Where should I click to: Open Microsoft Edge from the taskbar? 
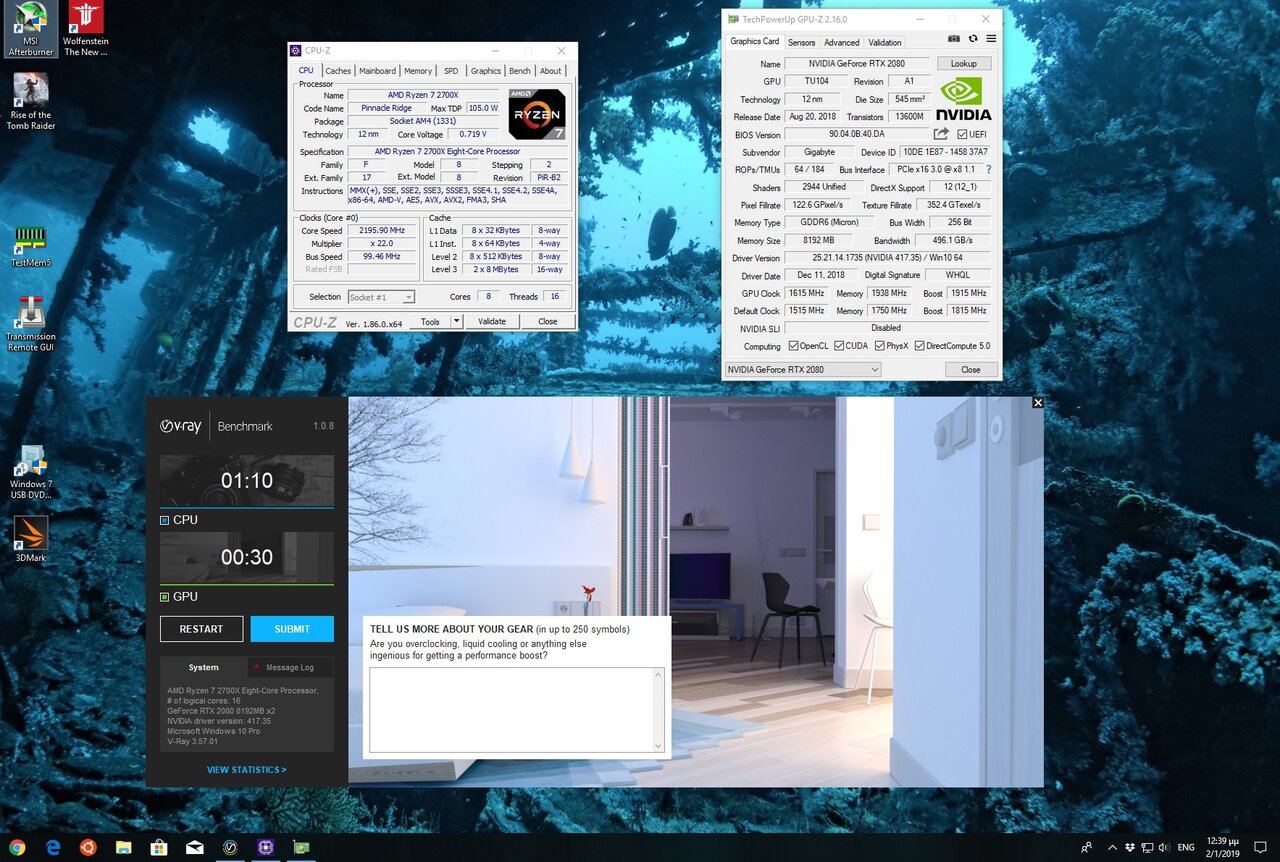pyautogui.click(x=53, y=847)
